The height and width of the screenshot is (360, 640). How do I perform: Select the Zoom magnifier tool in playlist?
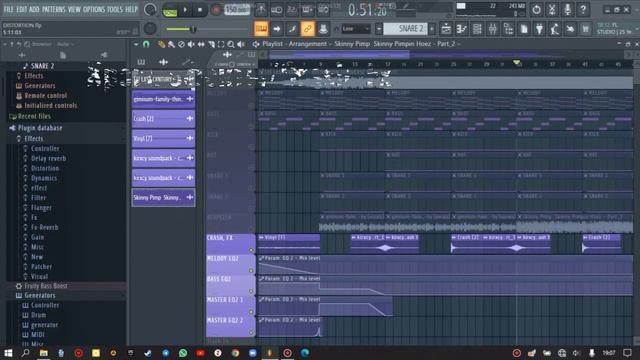point(231,44)
